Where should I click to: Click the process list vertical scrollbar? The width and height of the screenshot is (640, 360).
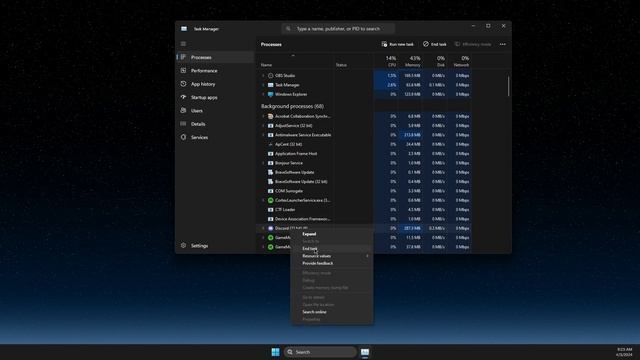pos(508,86)
